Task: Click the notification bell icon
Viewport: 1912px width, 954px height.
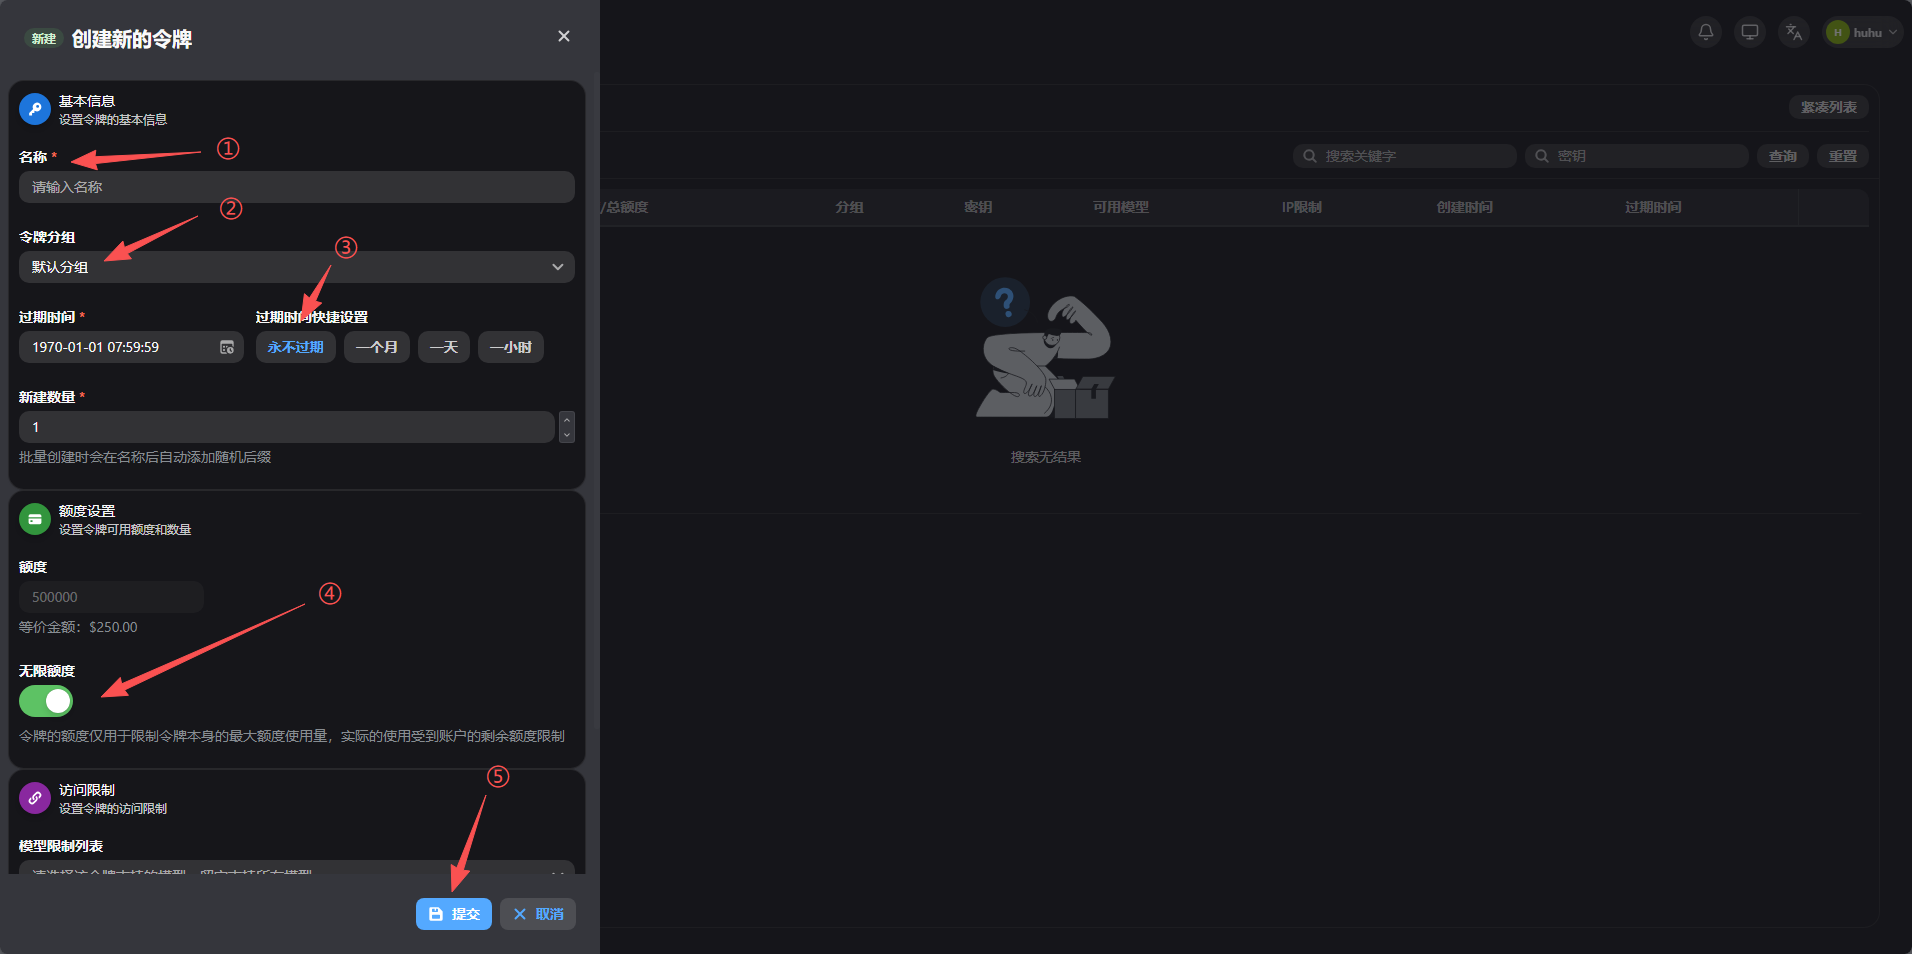Action: [1705, 32]
